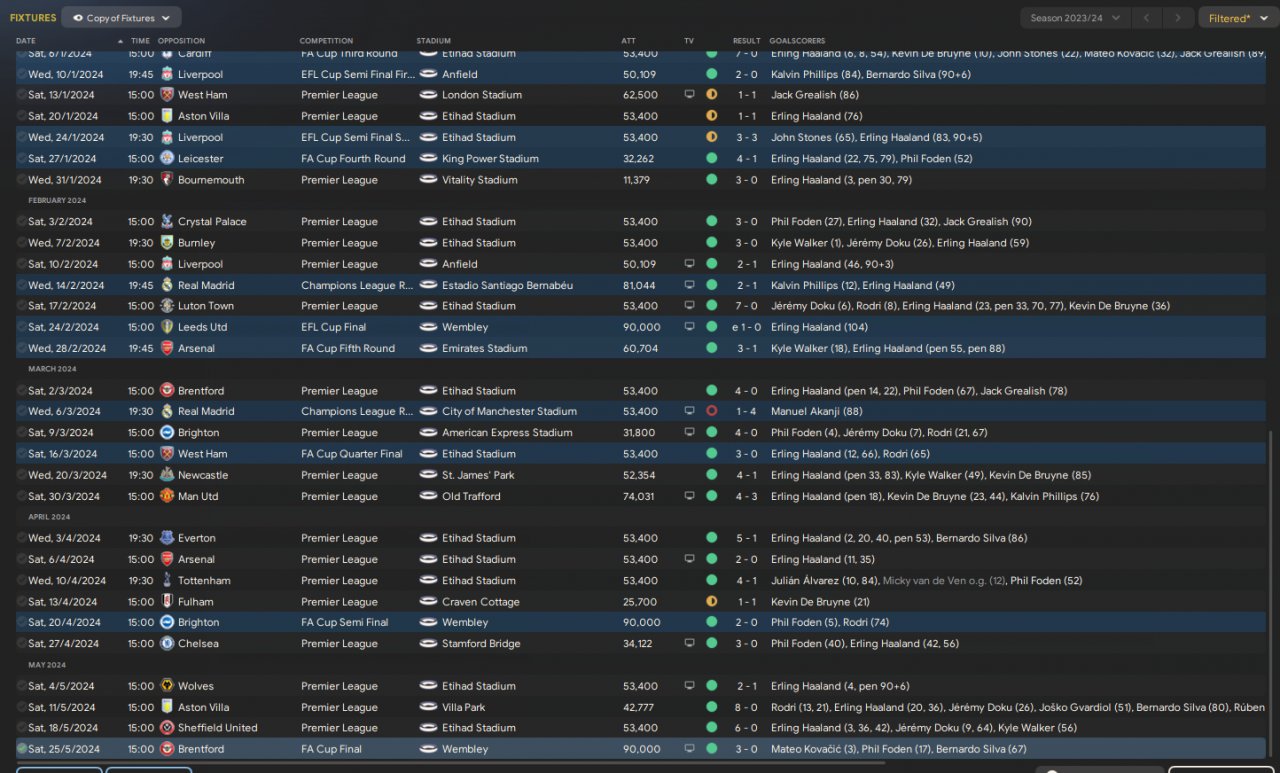
Task: Go to the next season with right arrow
Action: click(1179, 18)
